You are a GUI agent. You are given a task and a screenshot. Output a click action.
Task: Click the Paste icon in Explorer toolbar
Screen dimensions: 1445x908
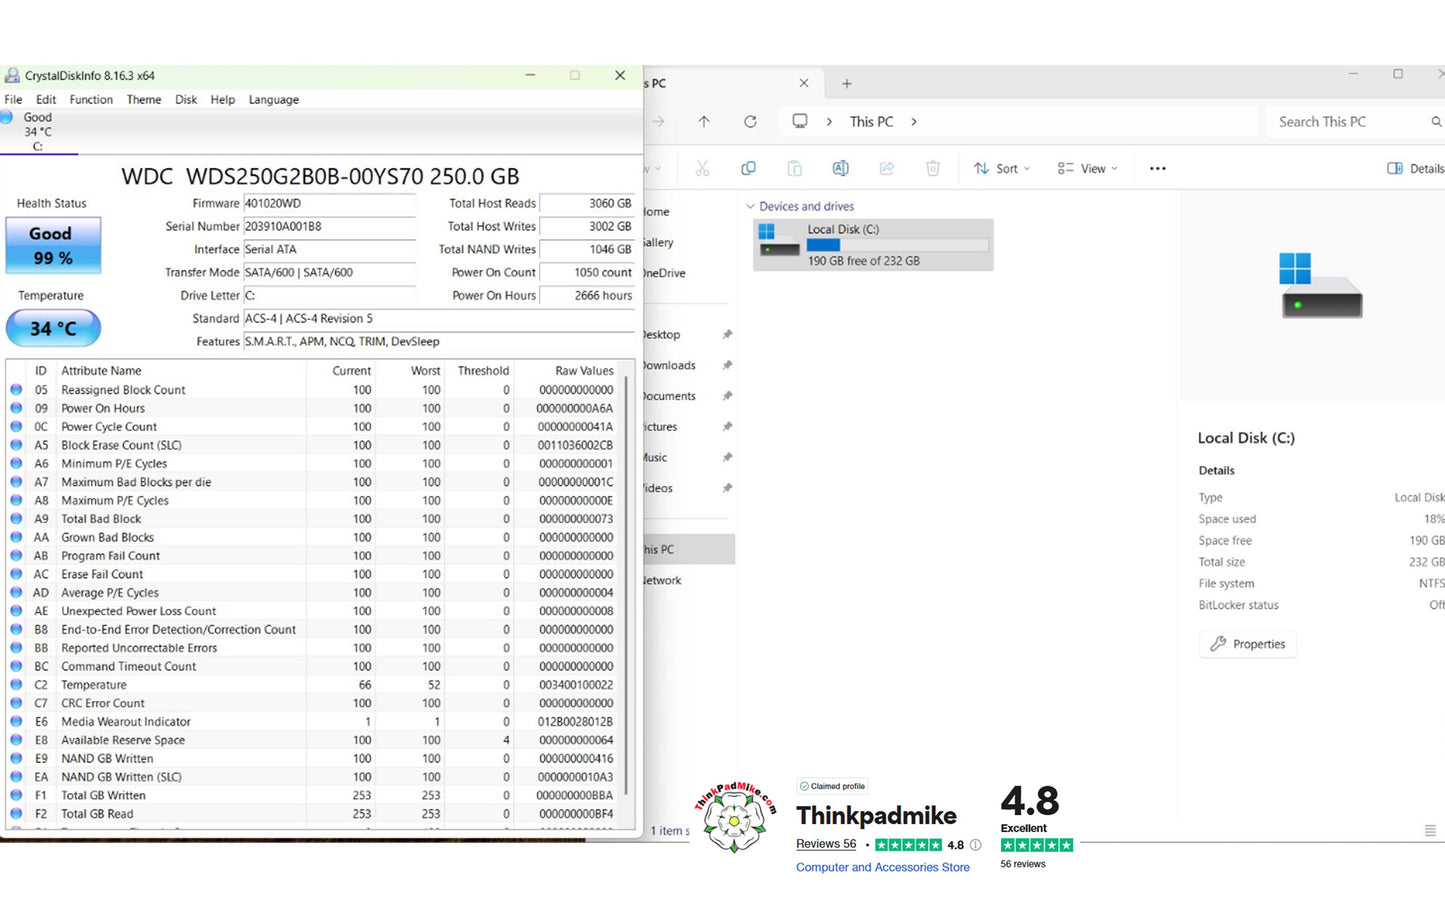[794, 169]
